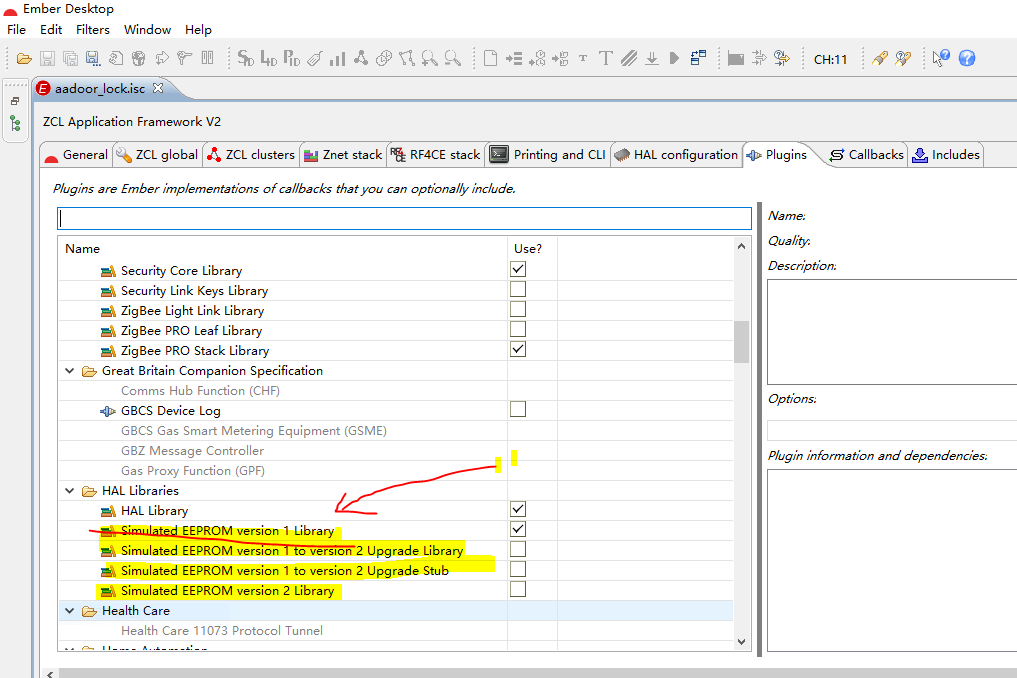
Task: Click the plugin list scroll down arrow
Action: [x=741, y=642]
